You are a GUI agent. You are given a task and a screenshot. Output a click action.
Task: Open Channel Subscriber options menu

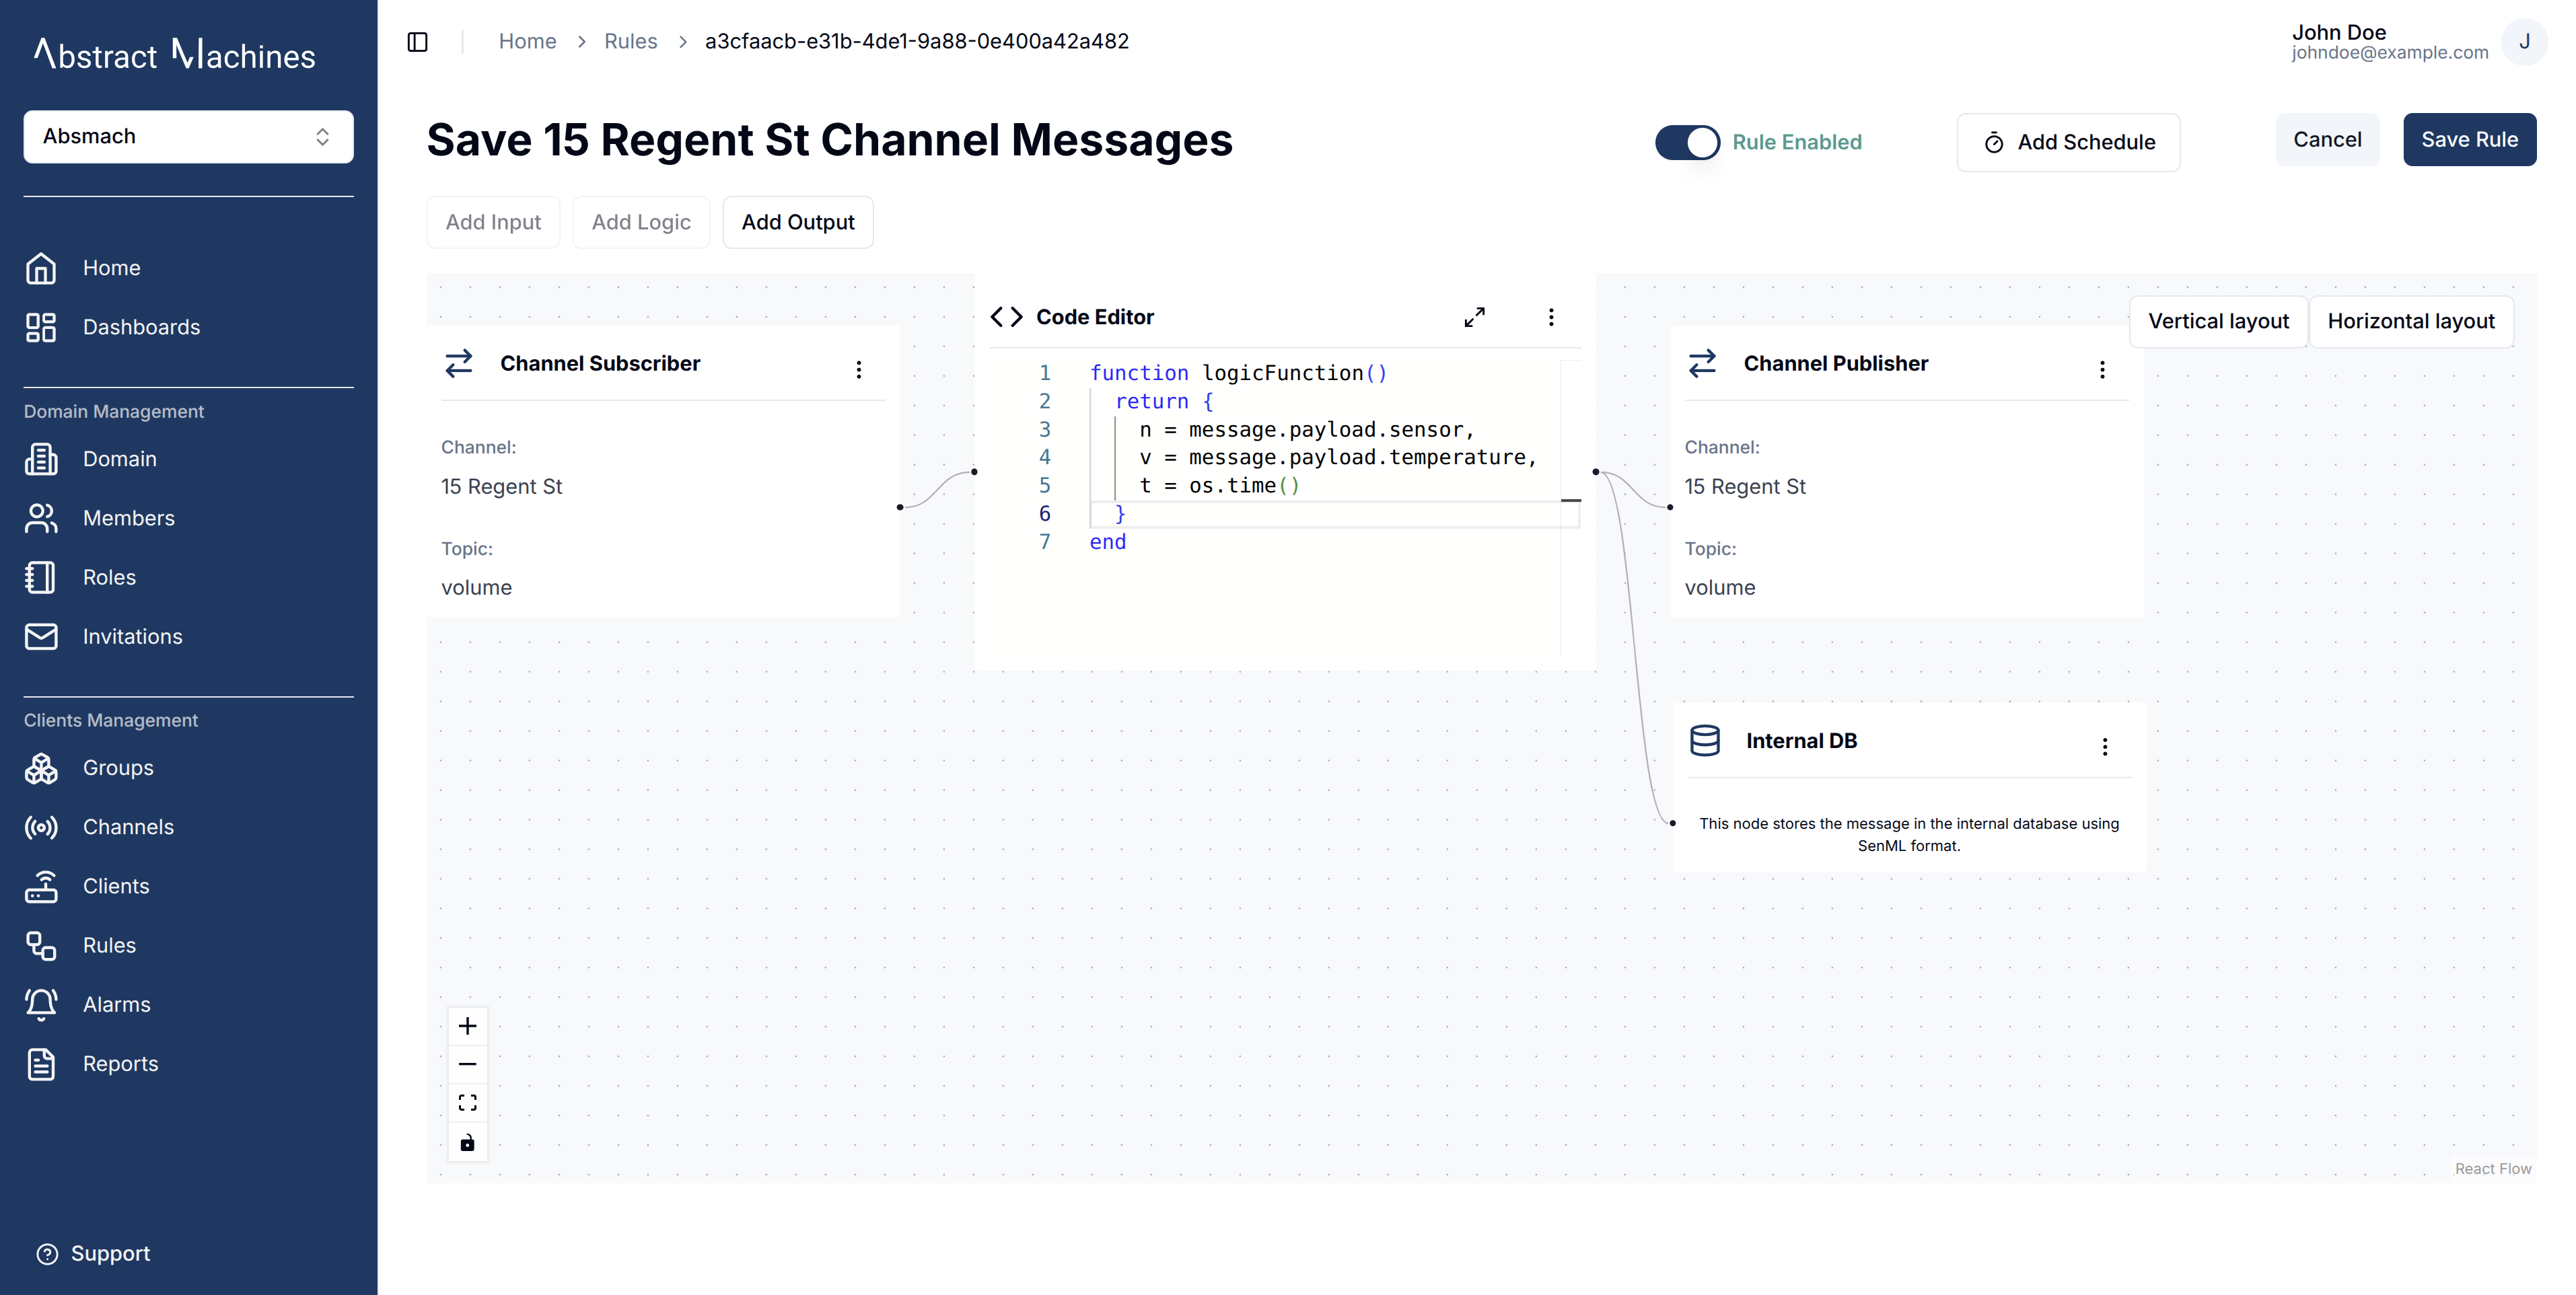(x=859, y=370)
